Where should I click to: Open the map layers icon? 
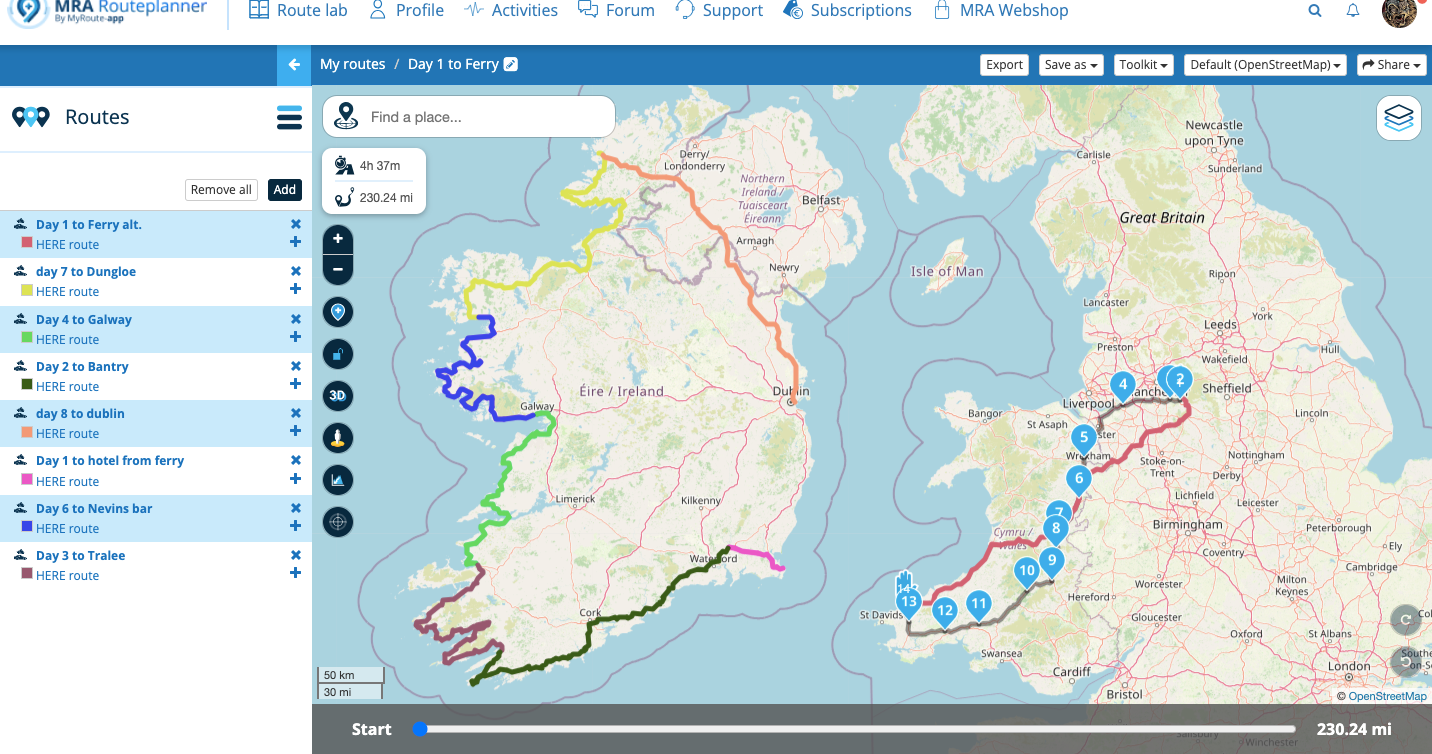(1399, 119)
